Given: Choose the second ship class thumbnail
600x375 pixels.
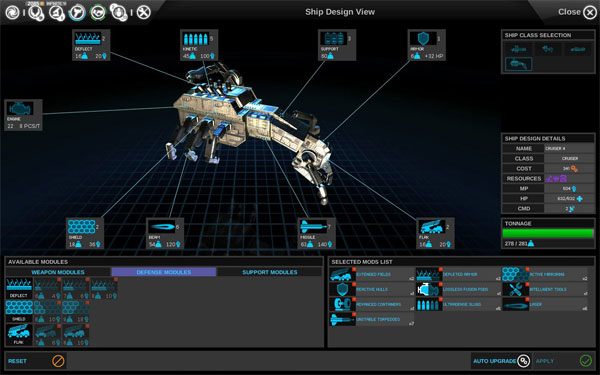Looking at the screenshot, I should click(x=548, y=49).
